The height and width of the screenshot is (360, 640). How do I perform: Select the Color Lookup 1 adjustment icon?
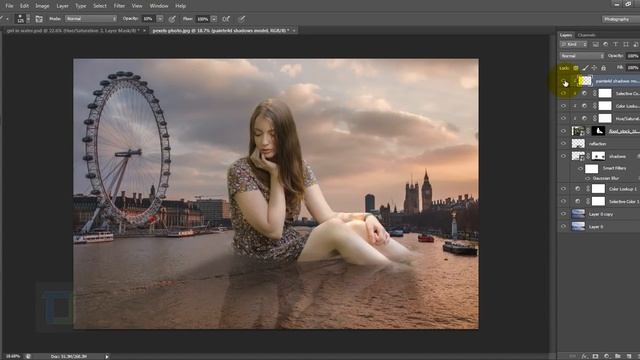[578, 189]
